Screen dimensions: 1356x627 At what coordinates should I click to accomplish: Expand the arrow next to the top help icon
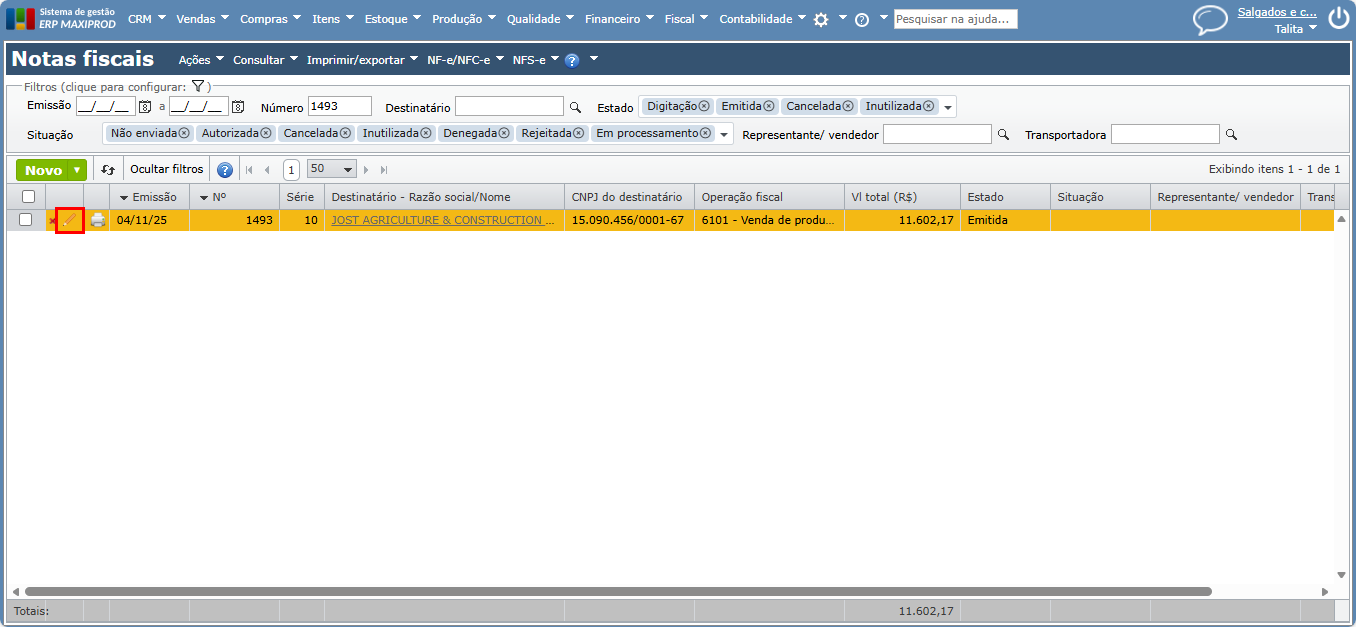[x=884, y=18]
